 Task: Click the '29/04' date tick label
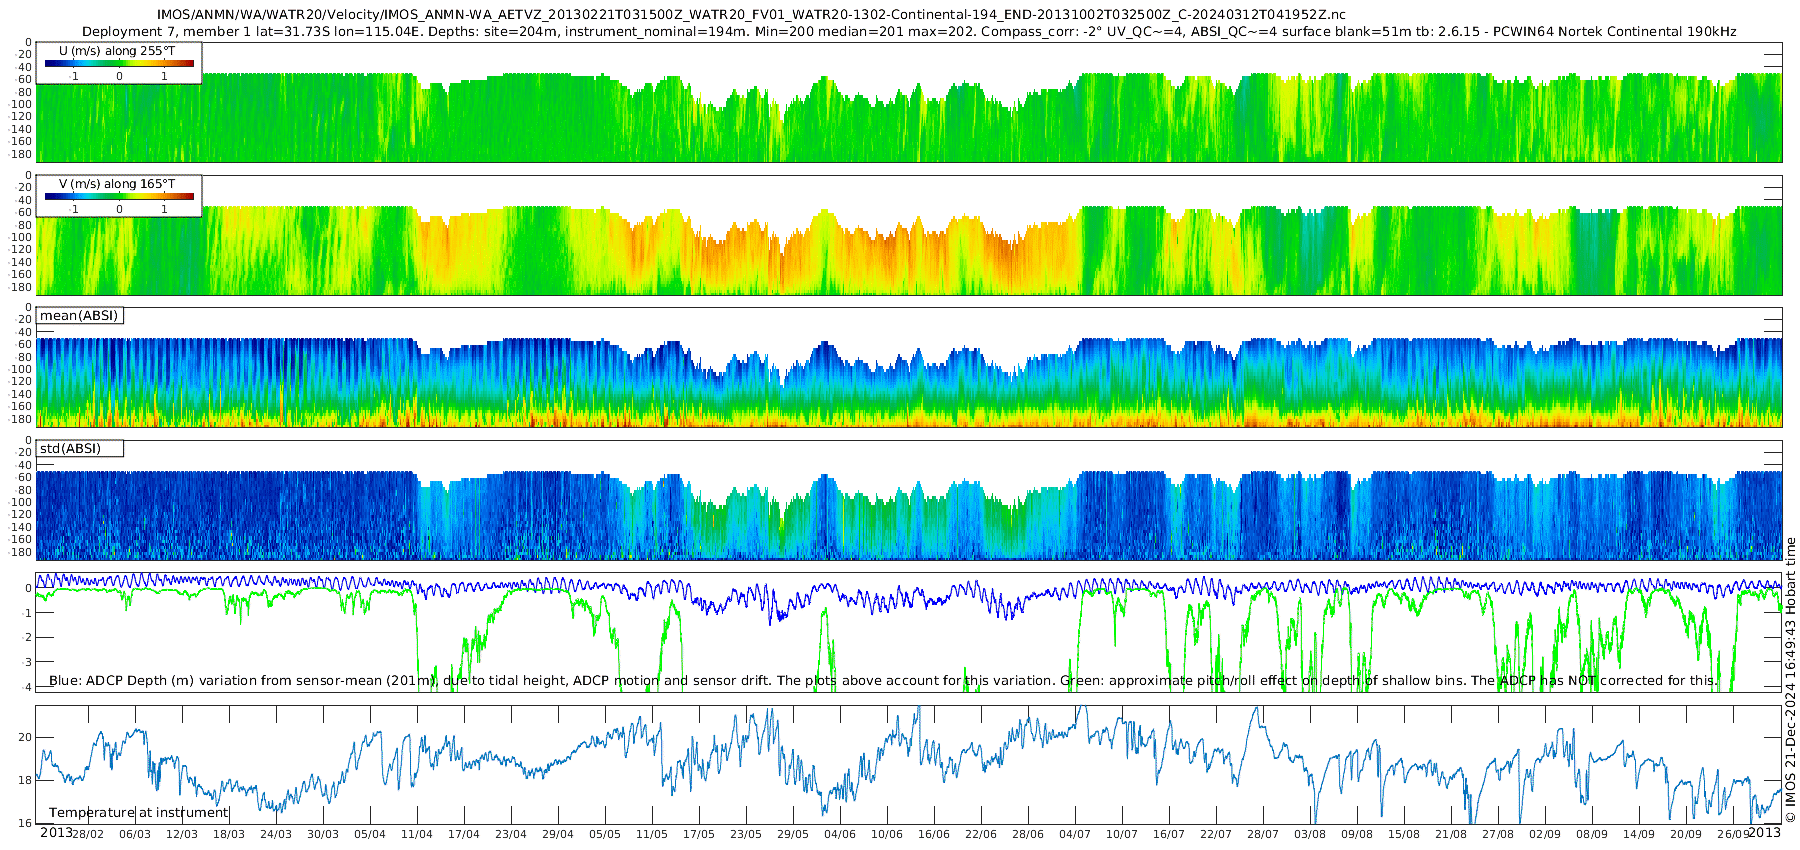pos(558,834)
